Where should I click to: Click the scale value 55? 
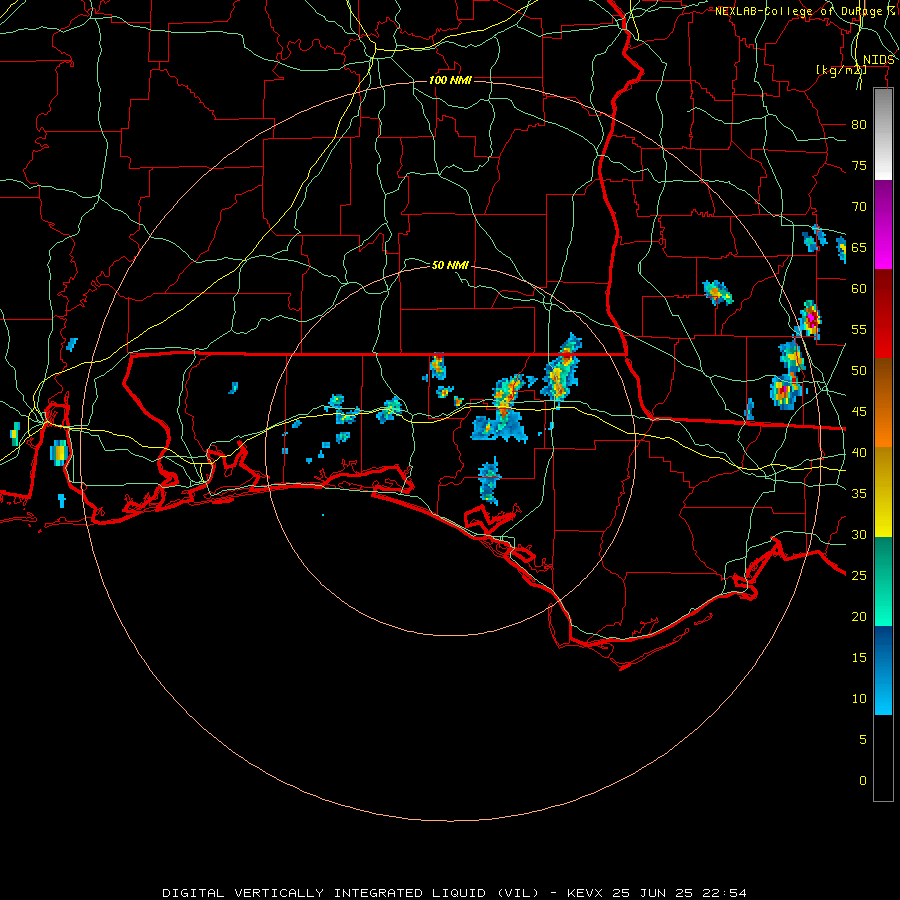859,330
